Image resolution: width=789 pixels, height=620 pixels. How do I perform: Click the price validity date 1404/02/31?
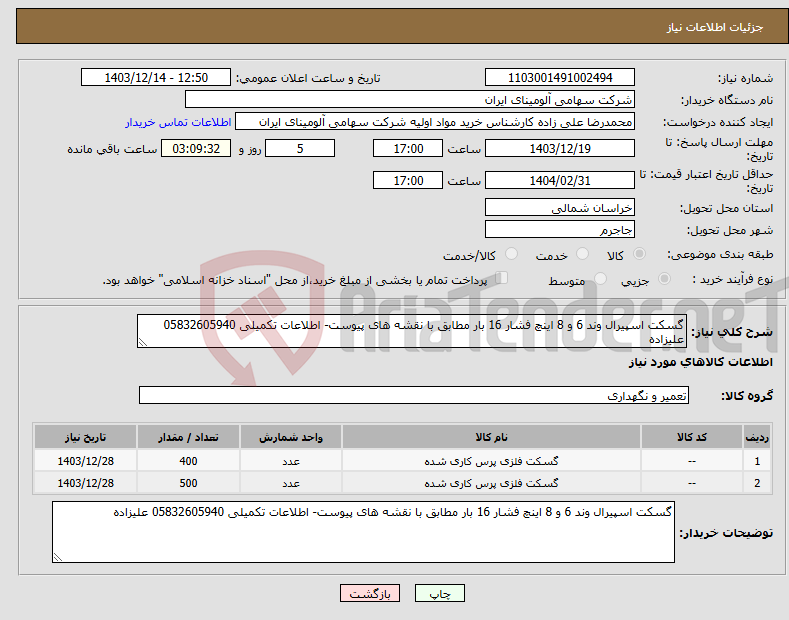pyautogui.click(x=560, y=180)
